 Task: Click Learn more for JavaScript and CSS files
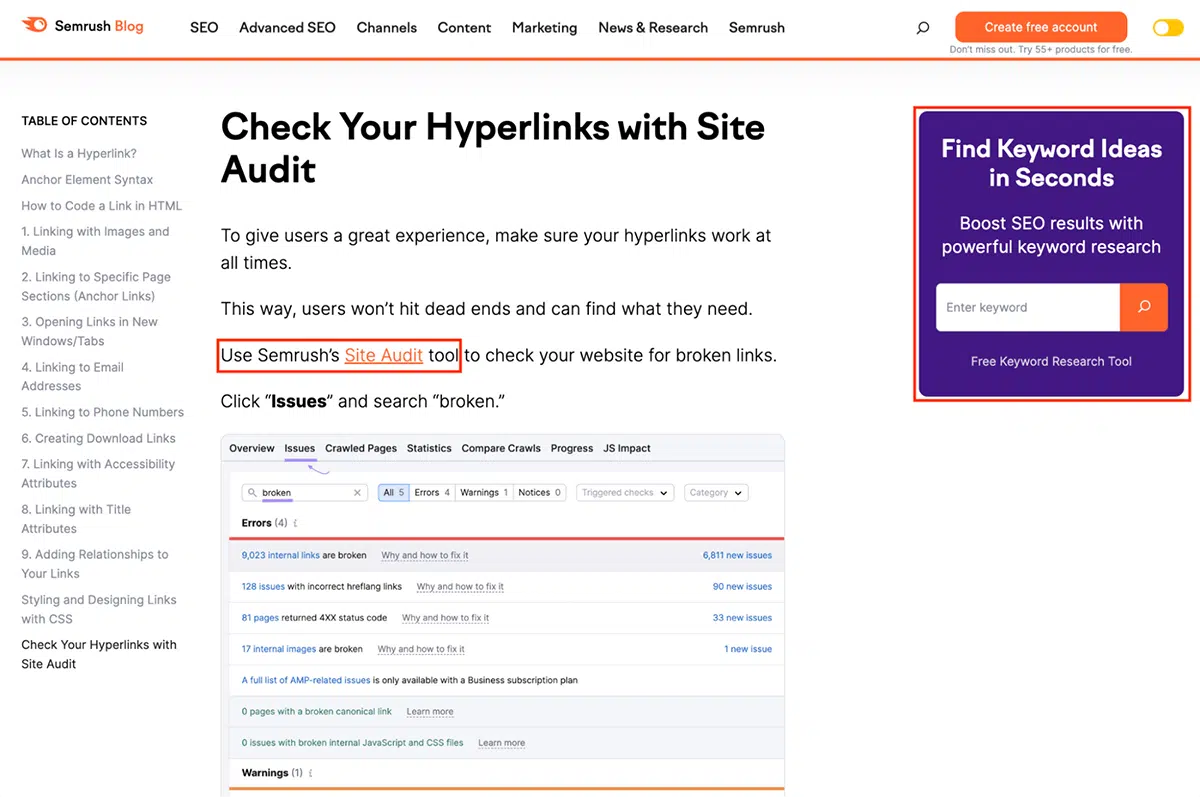[x=501, y=743]
